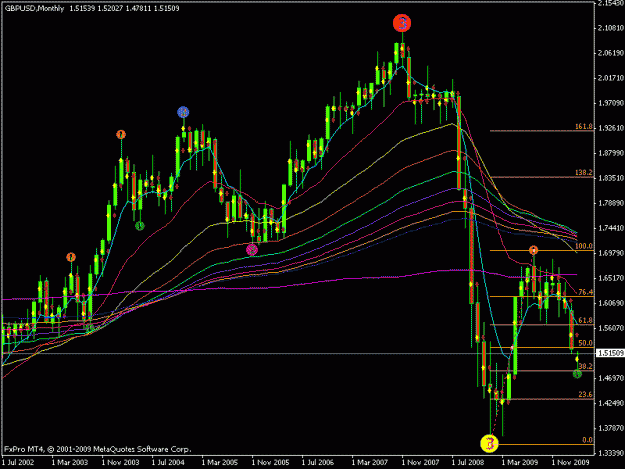
Task: Click the 1.33390 price axis label
Action: tap(611, 453)
